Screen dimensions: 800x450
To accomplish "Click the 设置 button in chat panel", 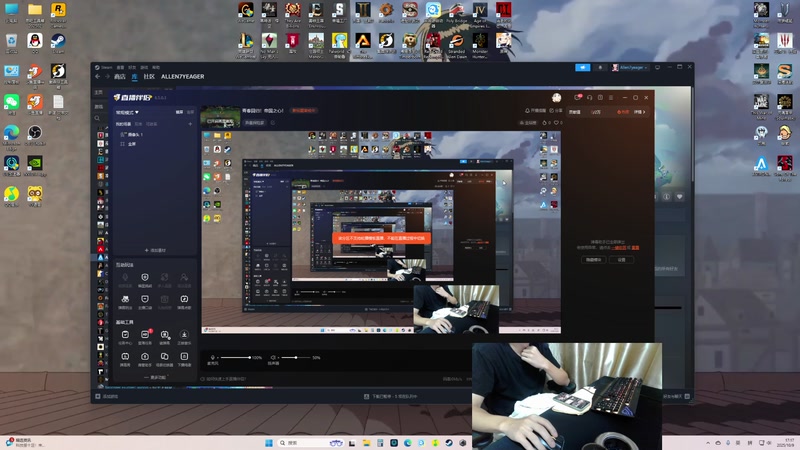I will click(621, 260).
